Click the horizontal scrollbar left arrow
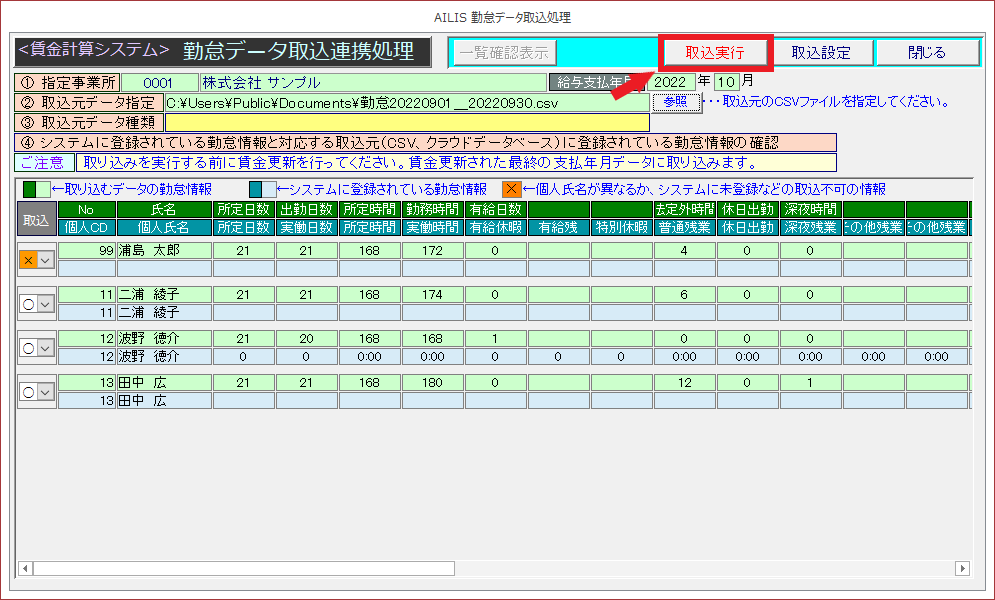This screenshot has width=995, height=600. [x=24, y=568]
